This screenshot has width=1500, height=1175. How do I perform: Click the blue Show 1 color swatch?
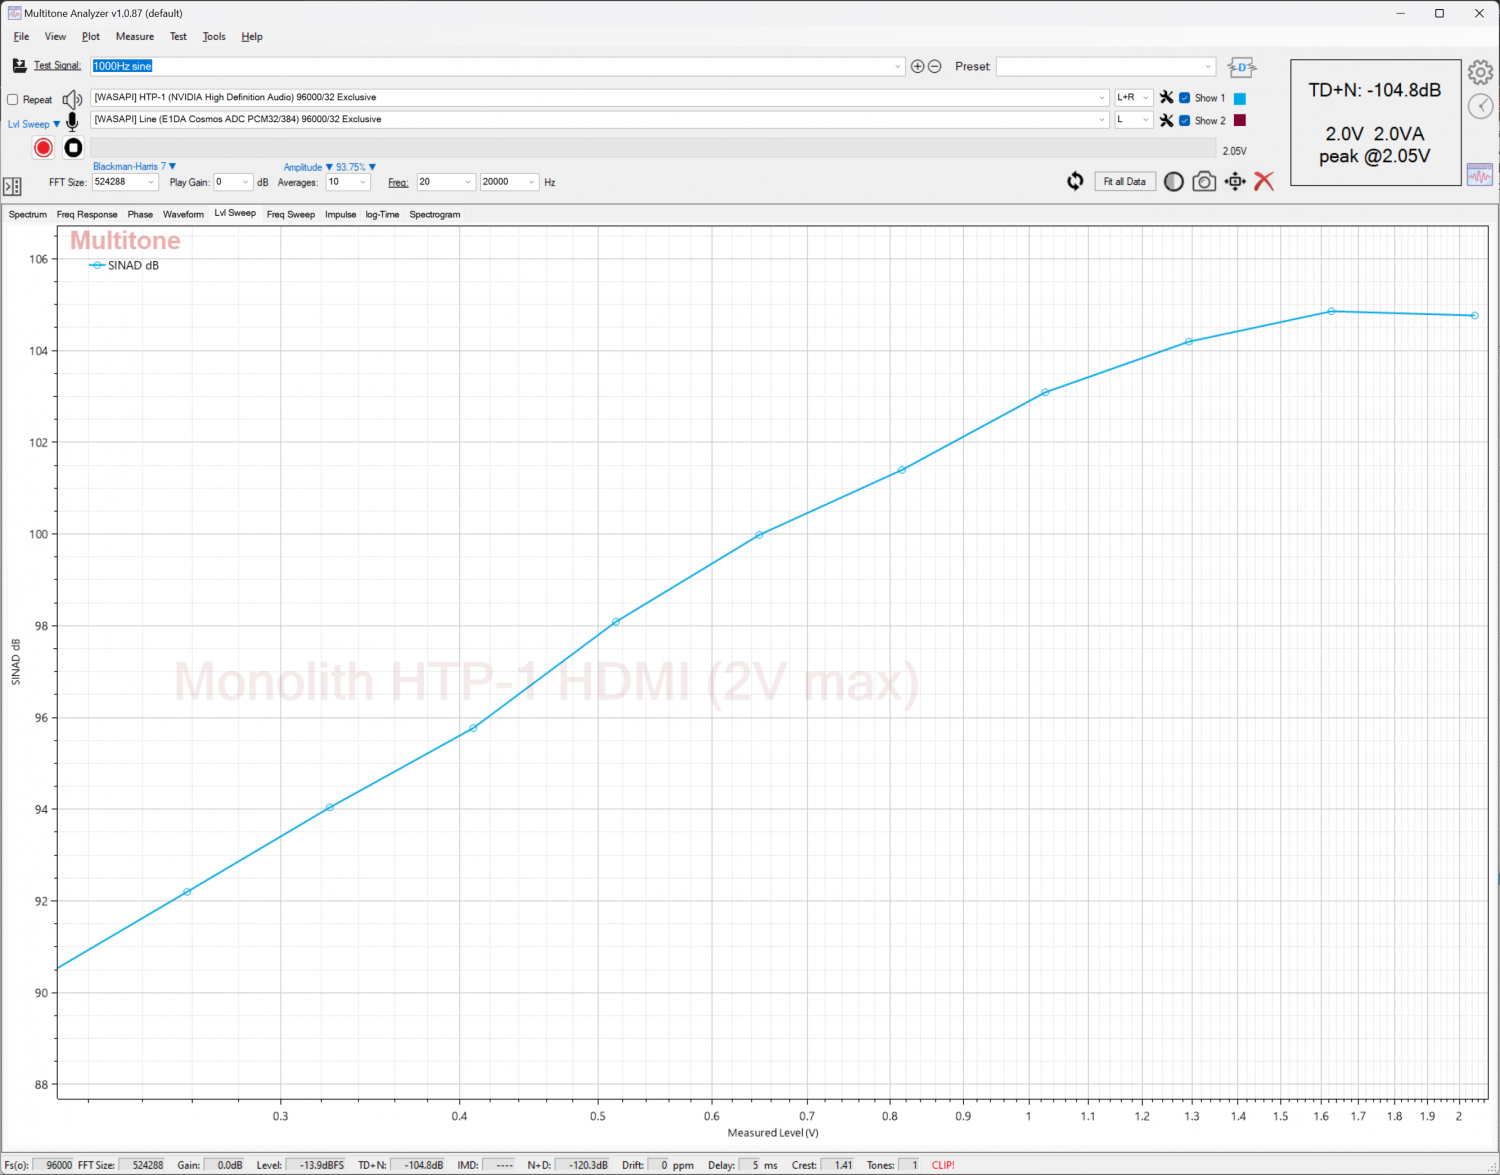tap(1240, 98)
